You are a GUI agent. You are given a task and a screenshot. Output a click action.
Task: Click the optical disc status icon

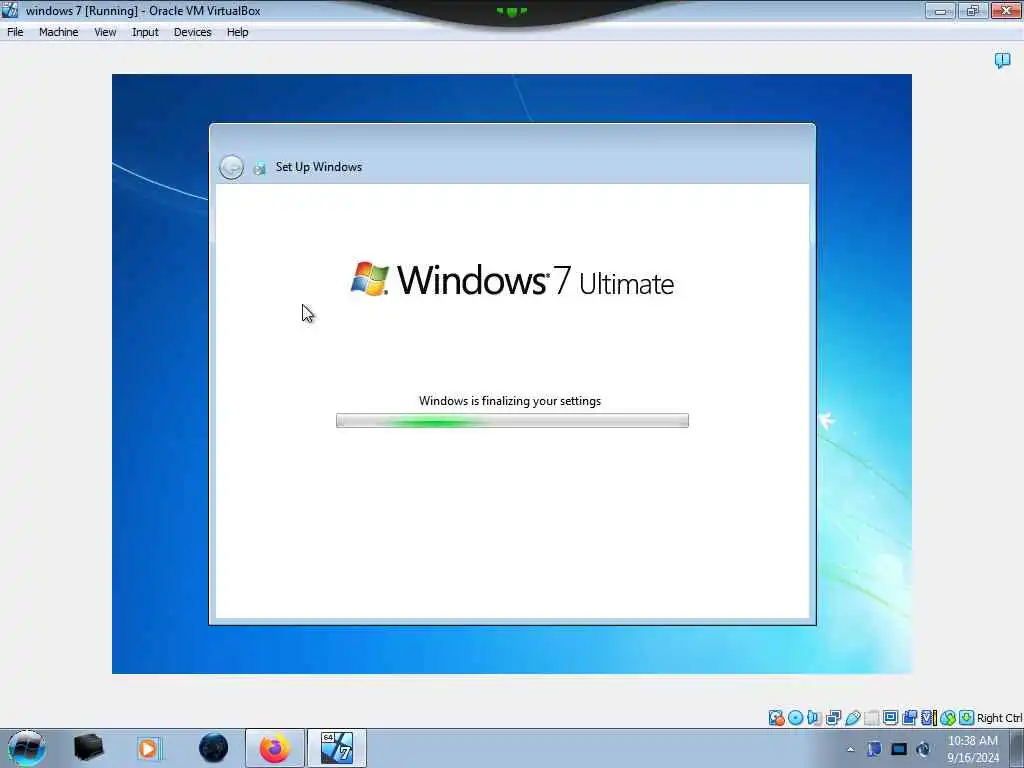click(x=795, y=718)
